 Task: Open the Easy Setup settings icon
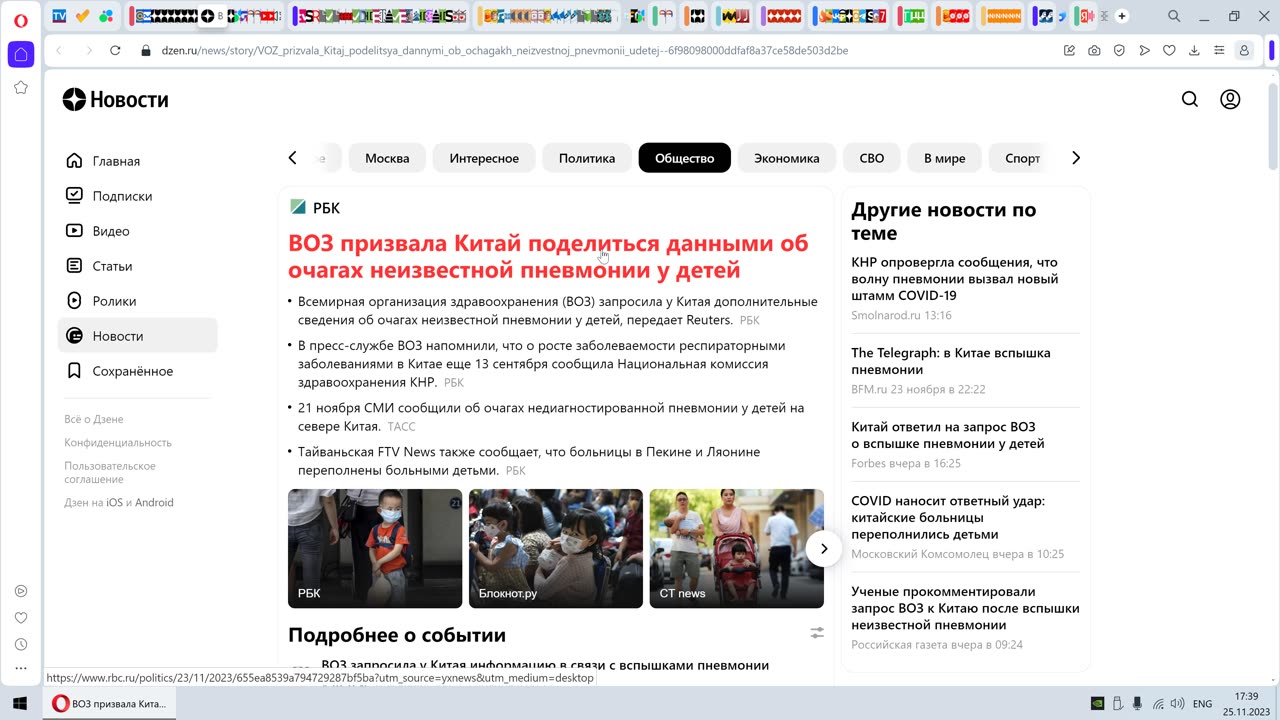(1219, 50)
